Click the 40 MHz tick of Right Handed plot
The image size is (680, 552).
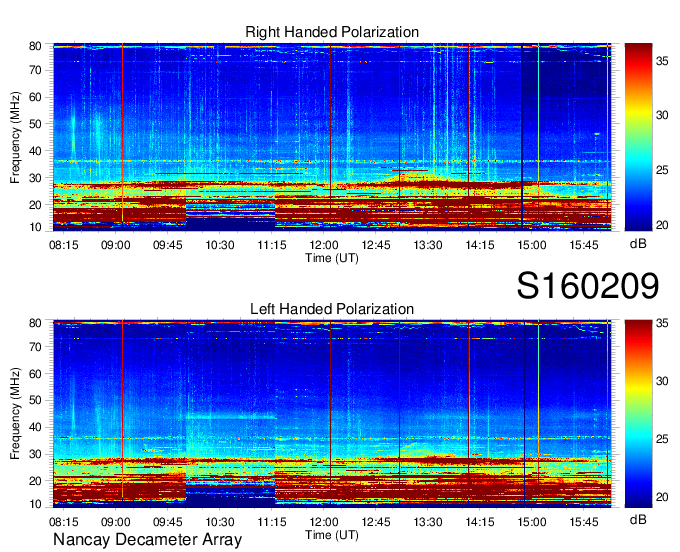(x=35, y=151)
